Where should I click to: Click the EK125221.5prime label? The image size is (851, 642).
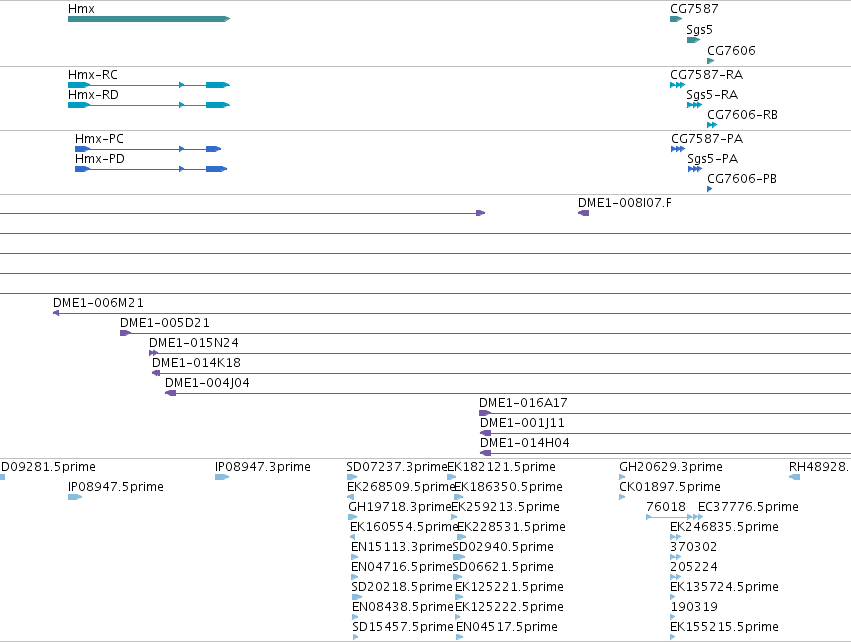tap(509, 587)
